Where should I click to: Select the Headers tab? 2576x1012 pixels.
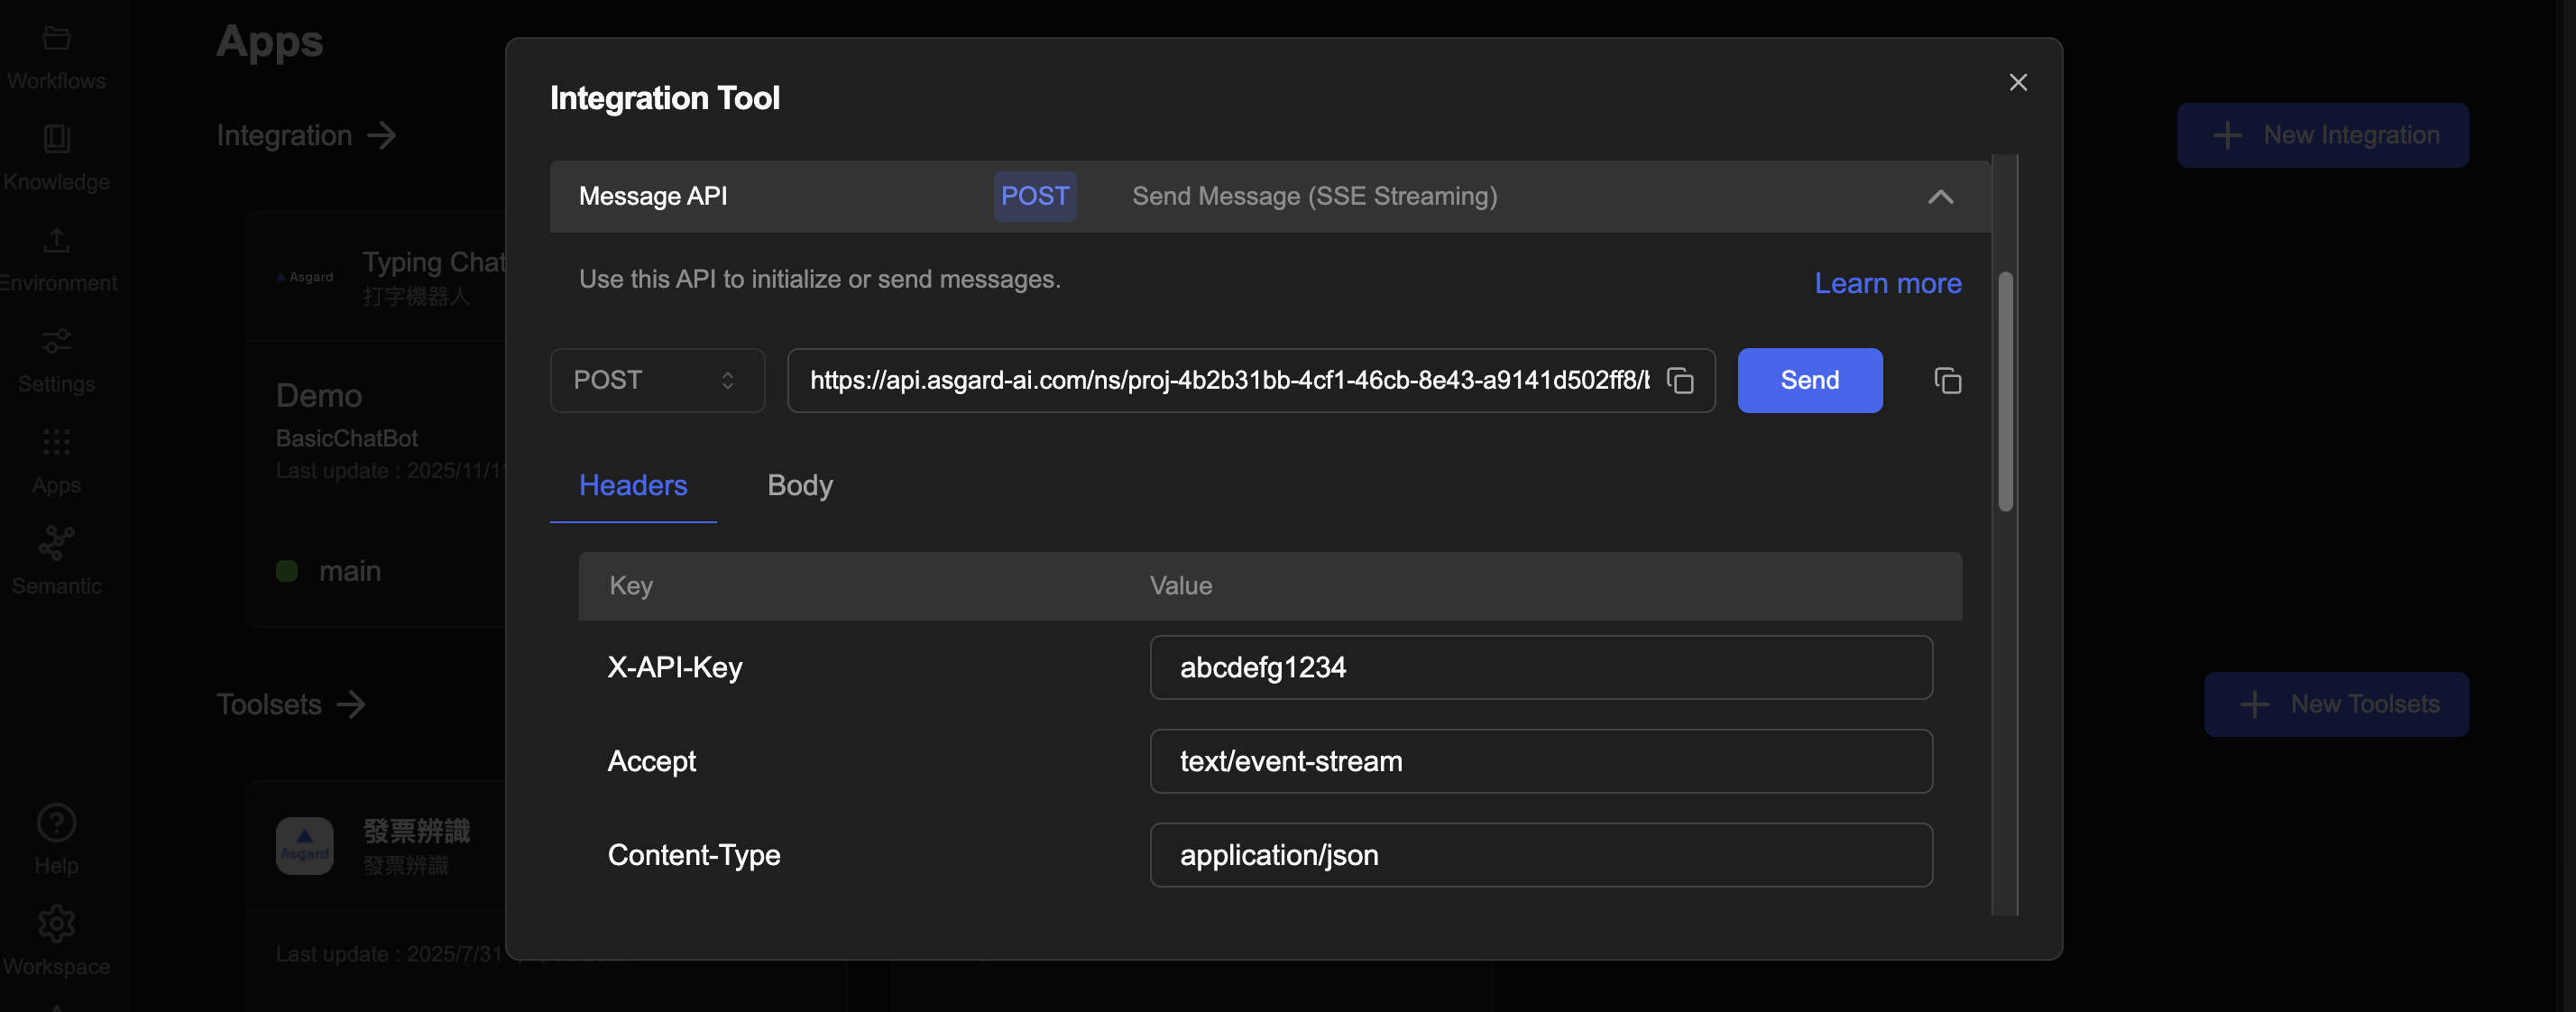click(x=633, y=486)
